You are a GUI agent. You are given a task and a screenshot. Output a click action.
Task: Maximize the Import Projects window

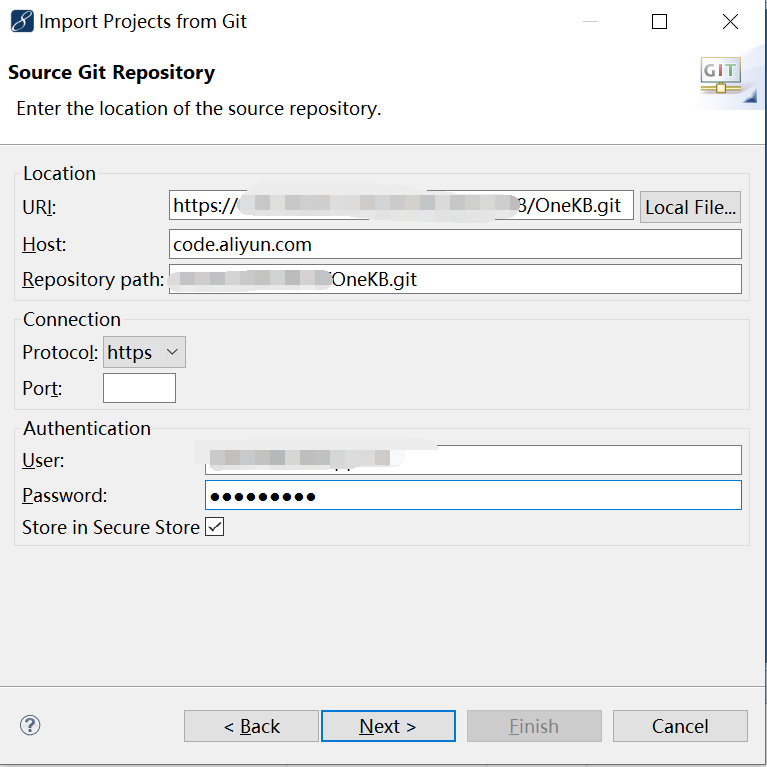pyautogui.click(x=659, y=21)
